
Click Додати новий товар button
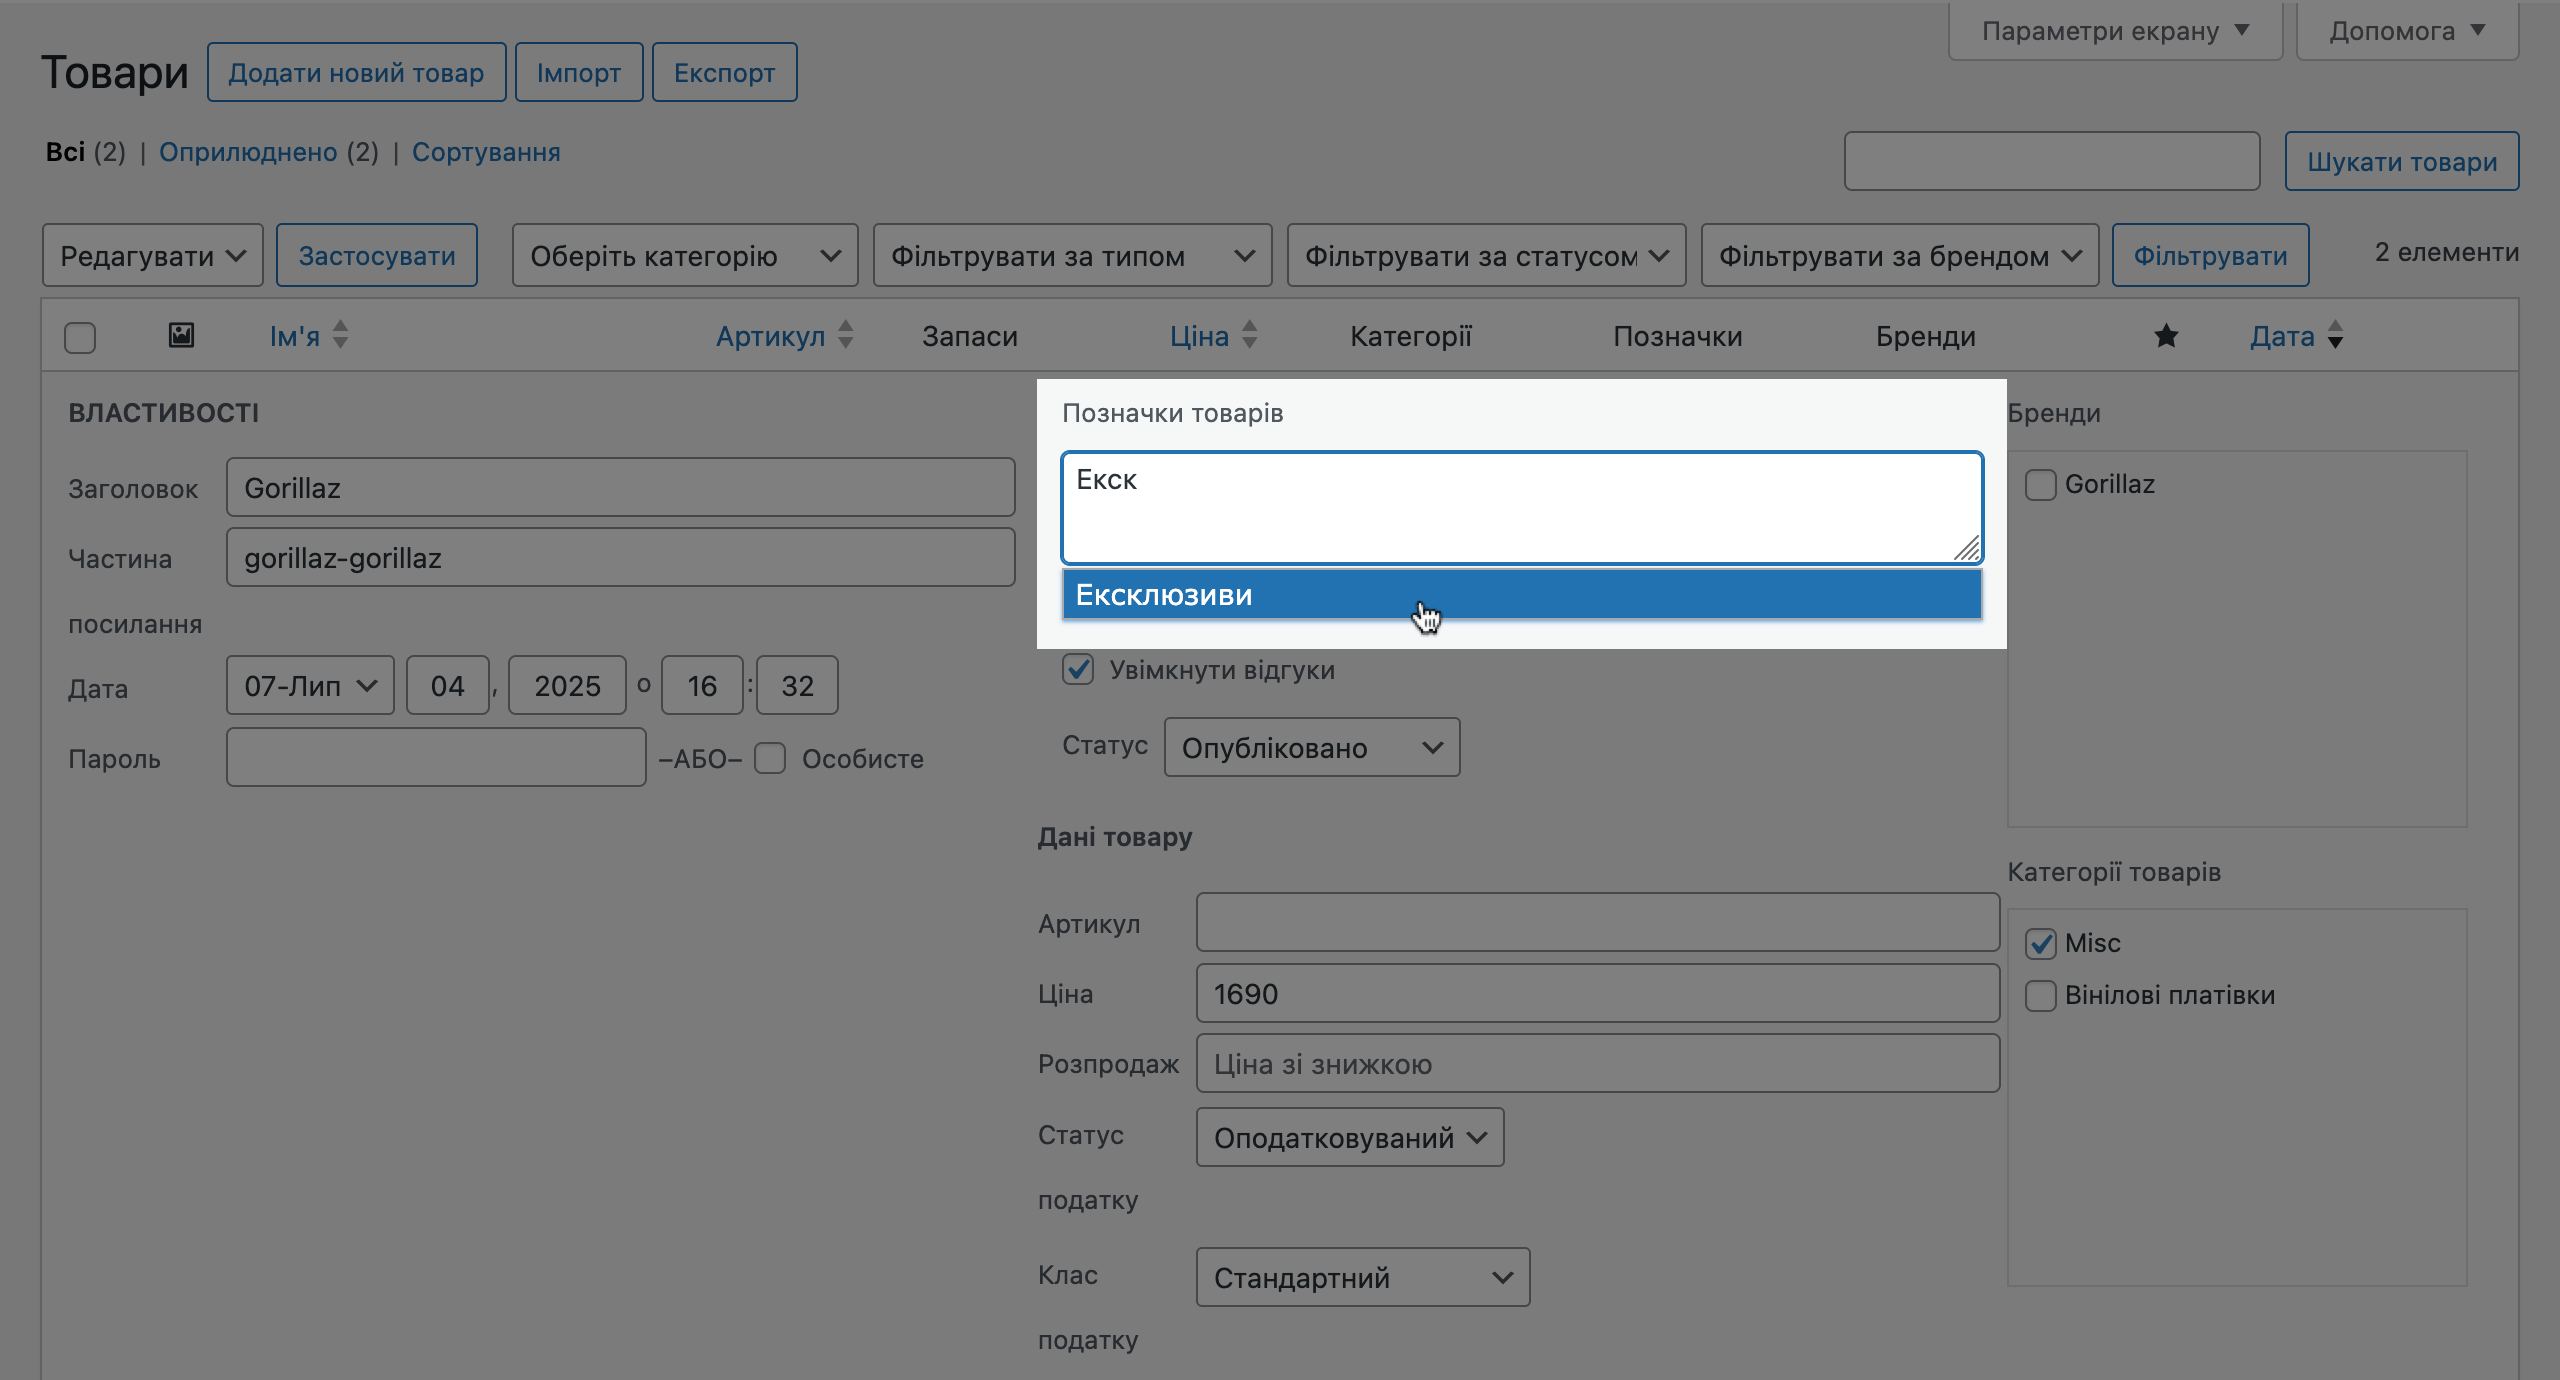pos(356,72)
